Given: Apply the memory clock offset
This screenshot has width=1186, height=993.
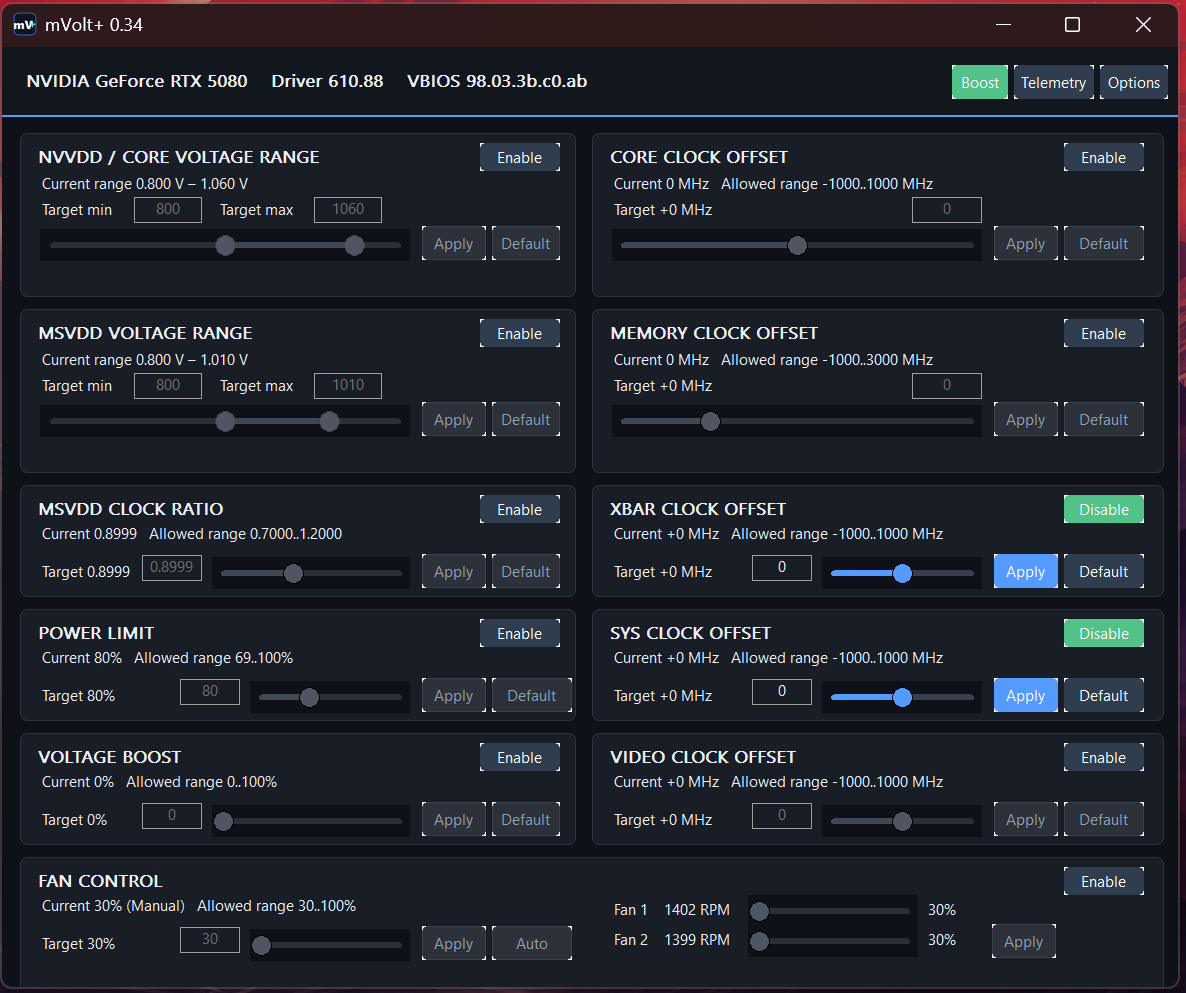Looking at the screenshot, I should pyautogui.click(x=1026, y=420).
